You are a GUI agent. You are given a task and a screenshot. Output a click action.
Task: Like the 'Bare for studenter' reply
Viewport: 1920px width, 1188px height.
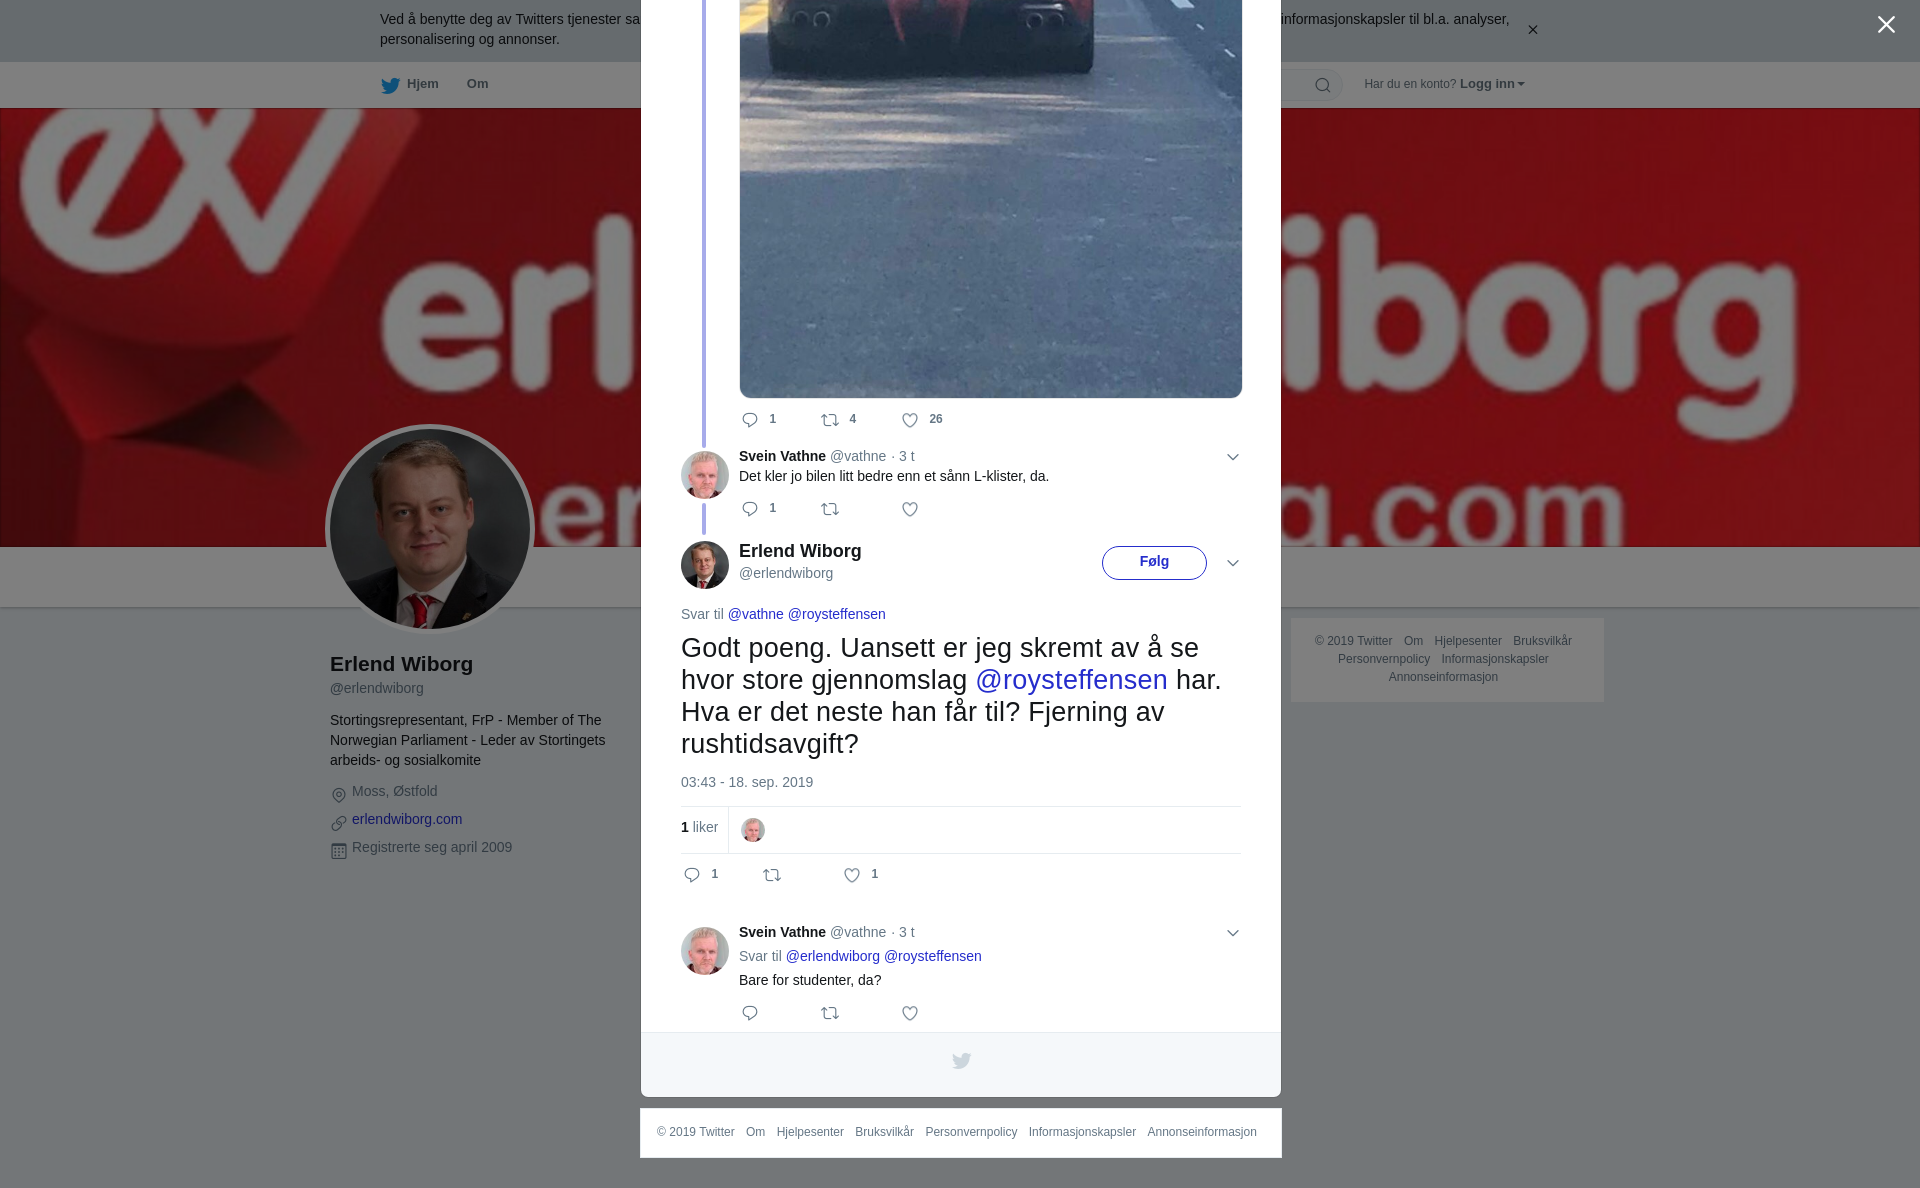[910, 1014]
